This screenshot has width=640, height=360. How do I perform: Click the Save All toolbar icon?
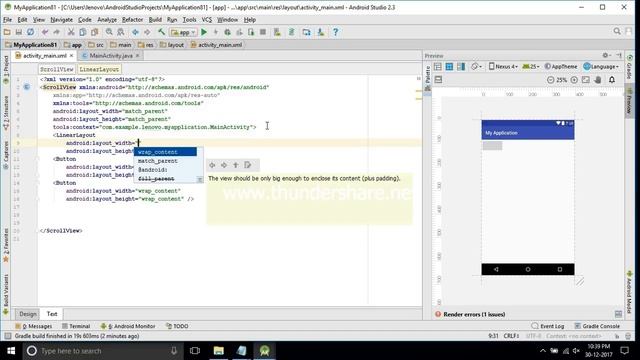[x=19, y=32]
